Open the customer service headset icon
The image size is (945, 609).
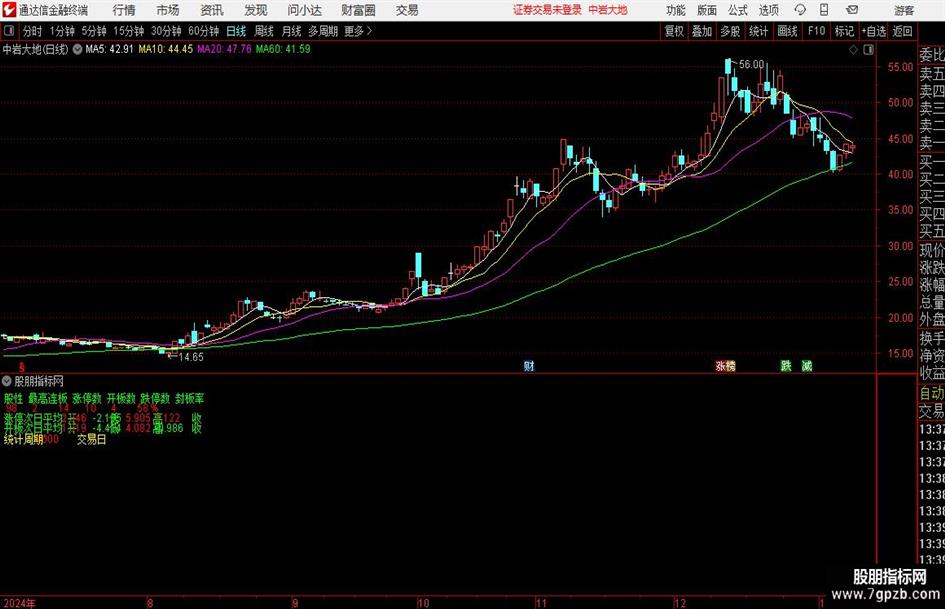800,10
